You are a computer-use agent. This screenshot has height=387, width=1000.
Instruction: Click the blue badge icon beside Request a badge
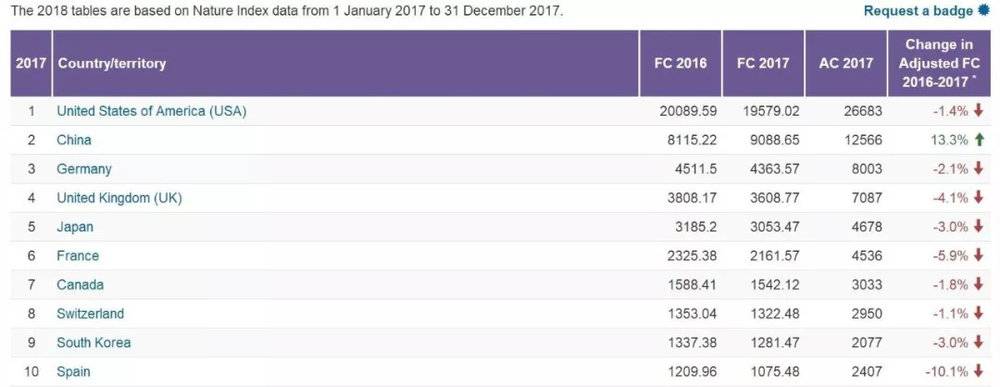(985, 10)
